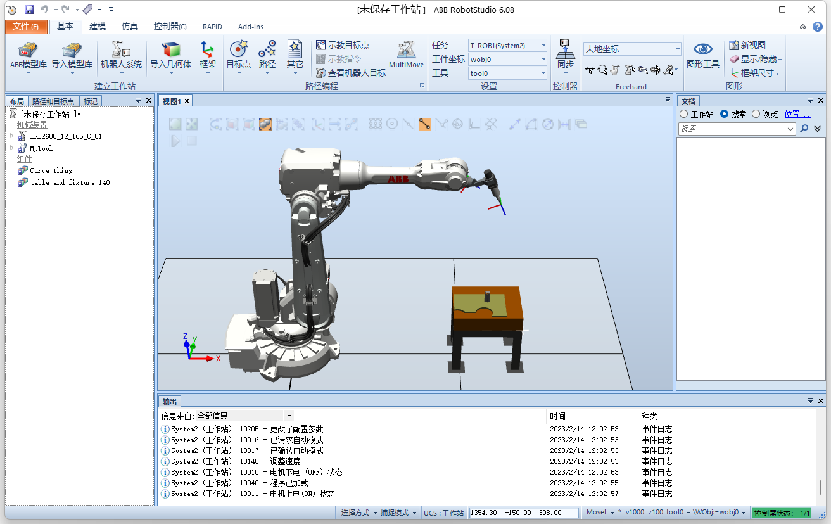Viewport: 831px width, 524px height.
Task: Open the output message filter dropdown
Action: coord(289,416)
